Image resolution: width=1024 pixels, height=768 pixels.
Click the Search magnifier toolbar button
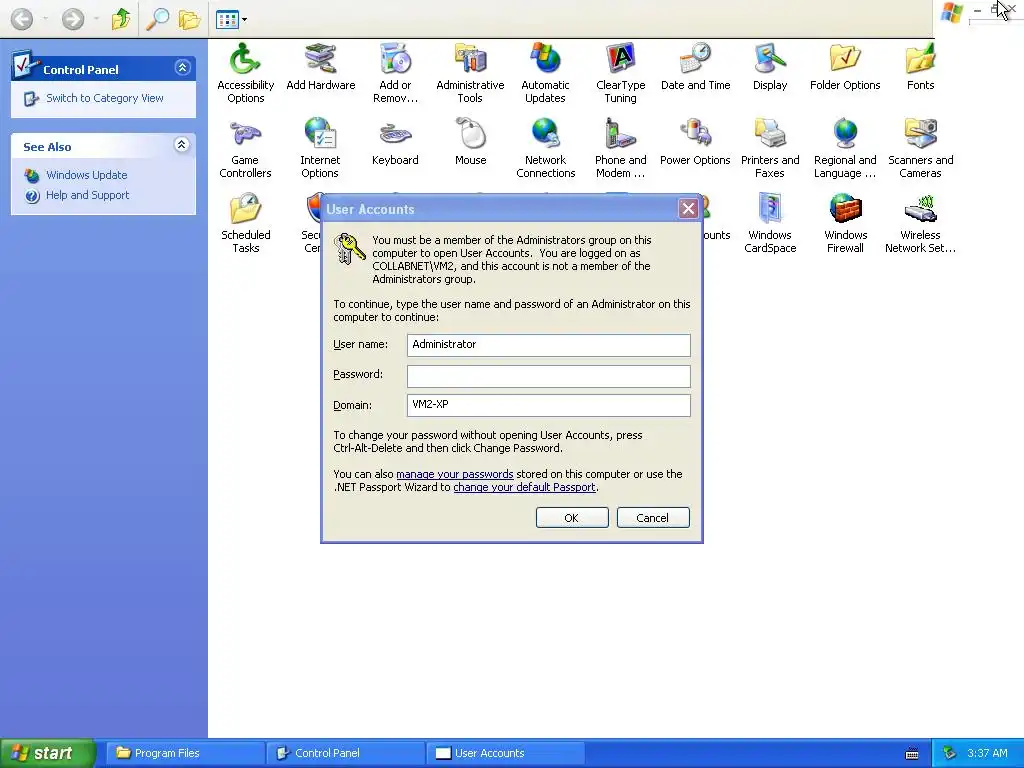(157, 19)
